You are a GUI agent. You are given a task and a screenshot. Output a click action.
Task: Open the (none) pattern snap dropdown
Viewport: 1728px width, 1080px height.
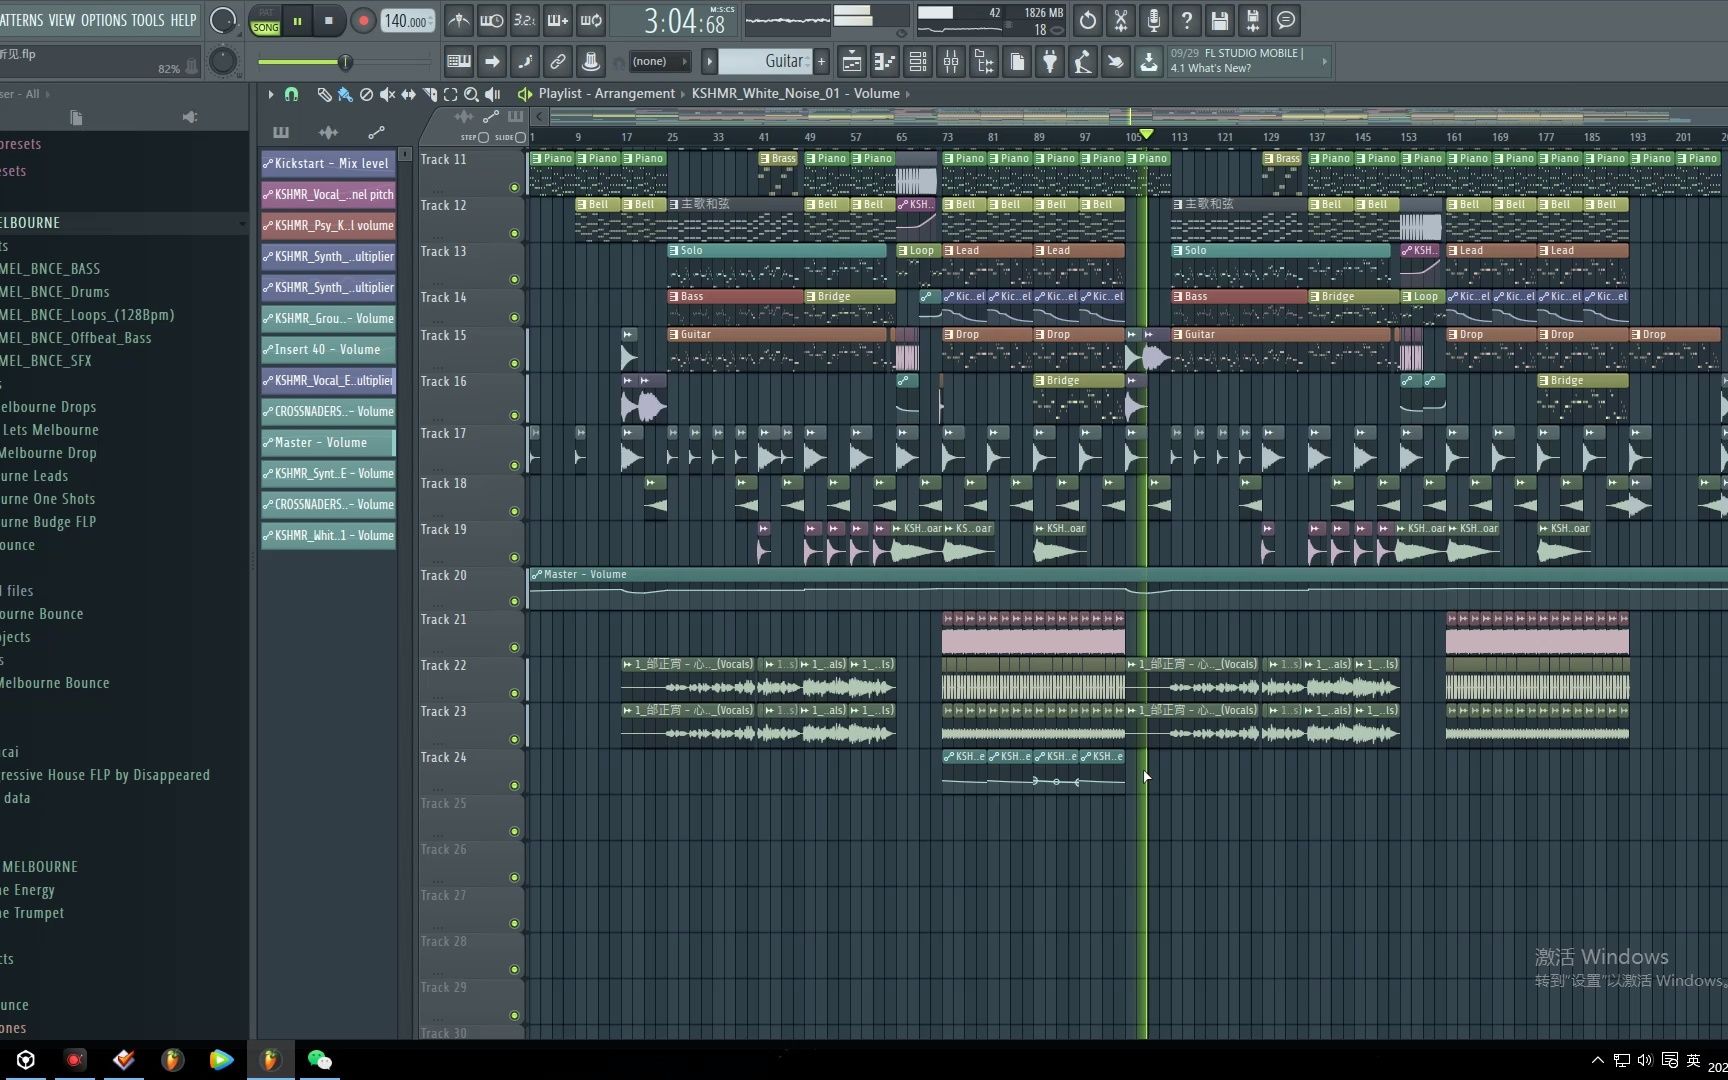[x=658, y=62]
